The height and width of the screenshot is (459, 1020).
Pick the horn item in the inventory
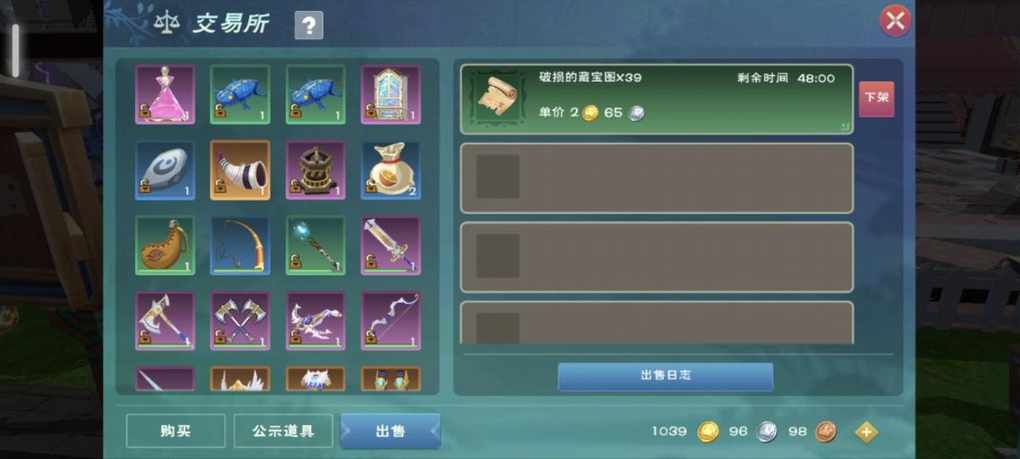point(240,170)
